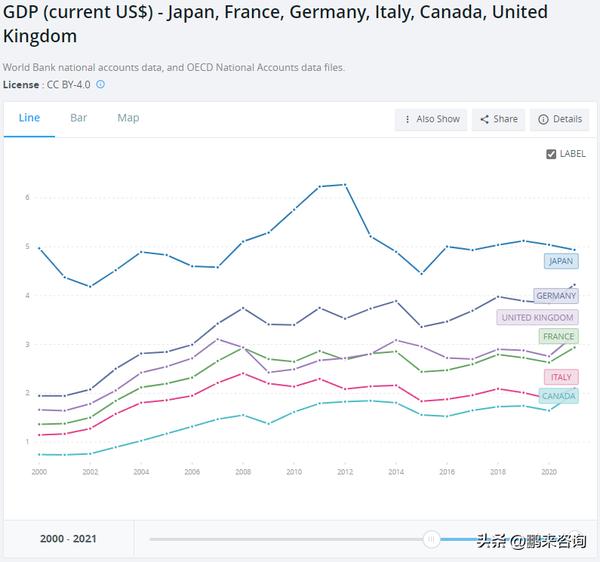Click the 2000 - 2021 year range label

point(67,539)
